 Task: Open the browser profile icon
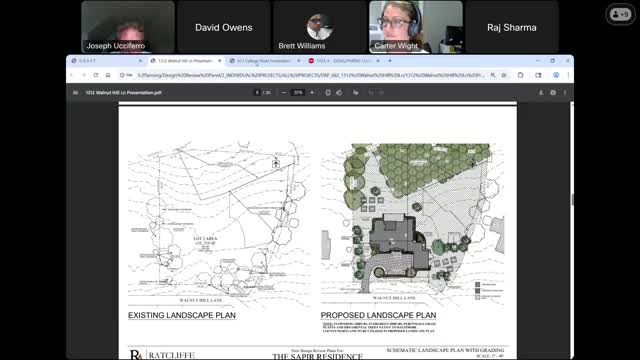(556, 75)
